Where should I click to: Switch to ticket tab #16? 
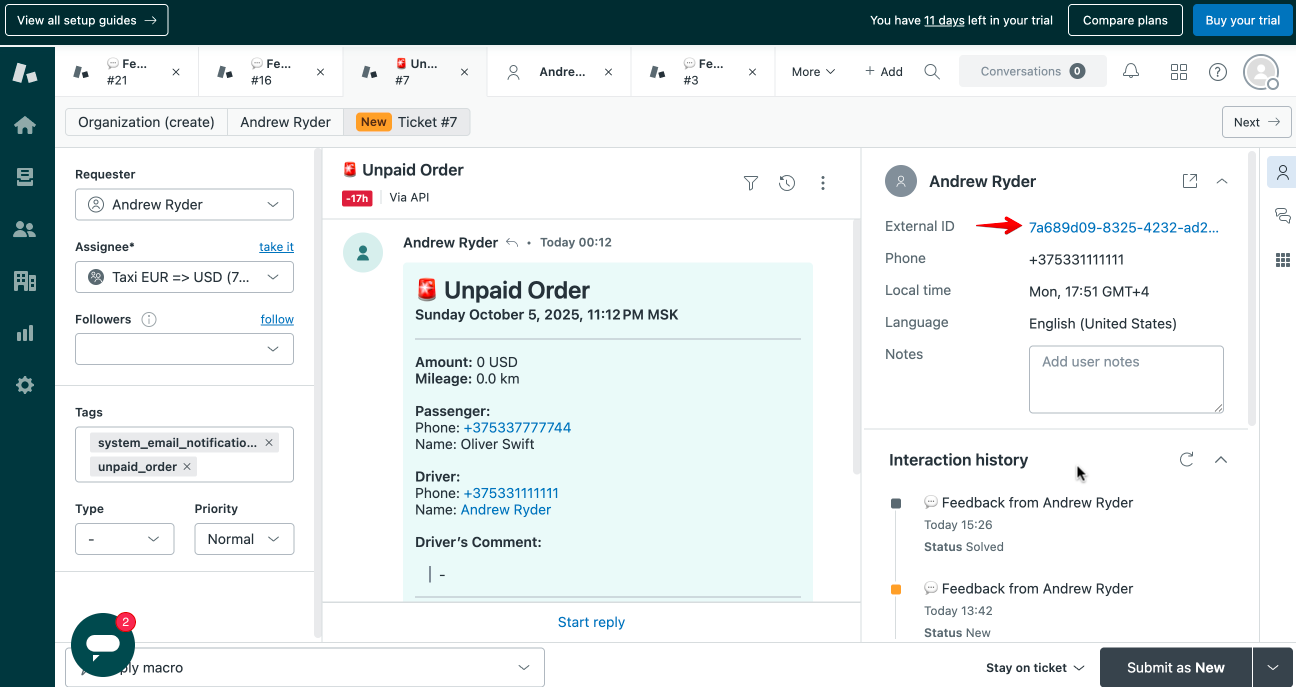tap(271, 72)
